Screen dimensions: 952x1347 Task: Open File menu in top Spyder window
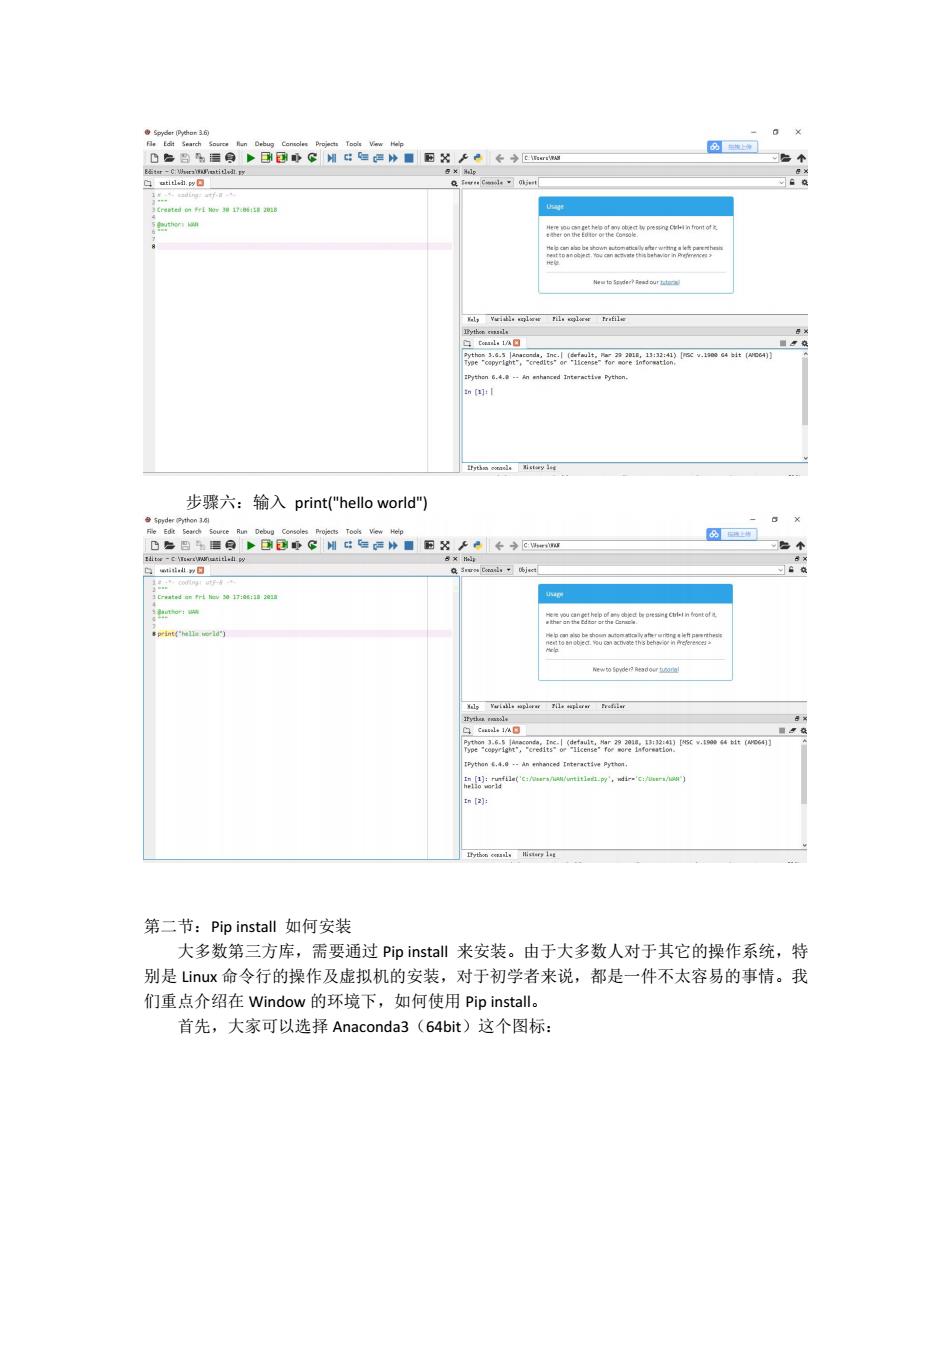click(x=151, y=144)
